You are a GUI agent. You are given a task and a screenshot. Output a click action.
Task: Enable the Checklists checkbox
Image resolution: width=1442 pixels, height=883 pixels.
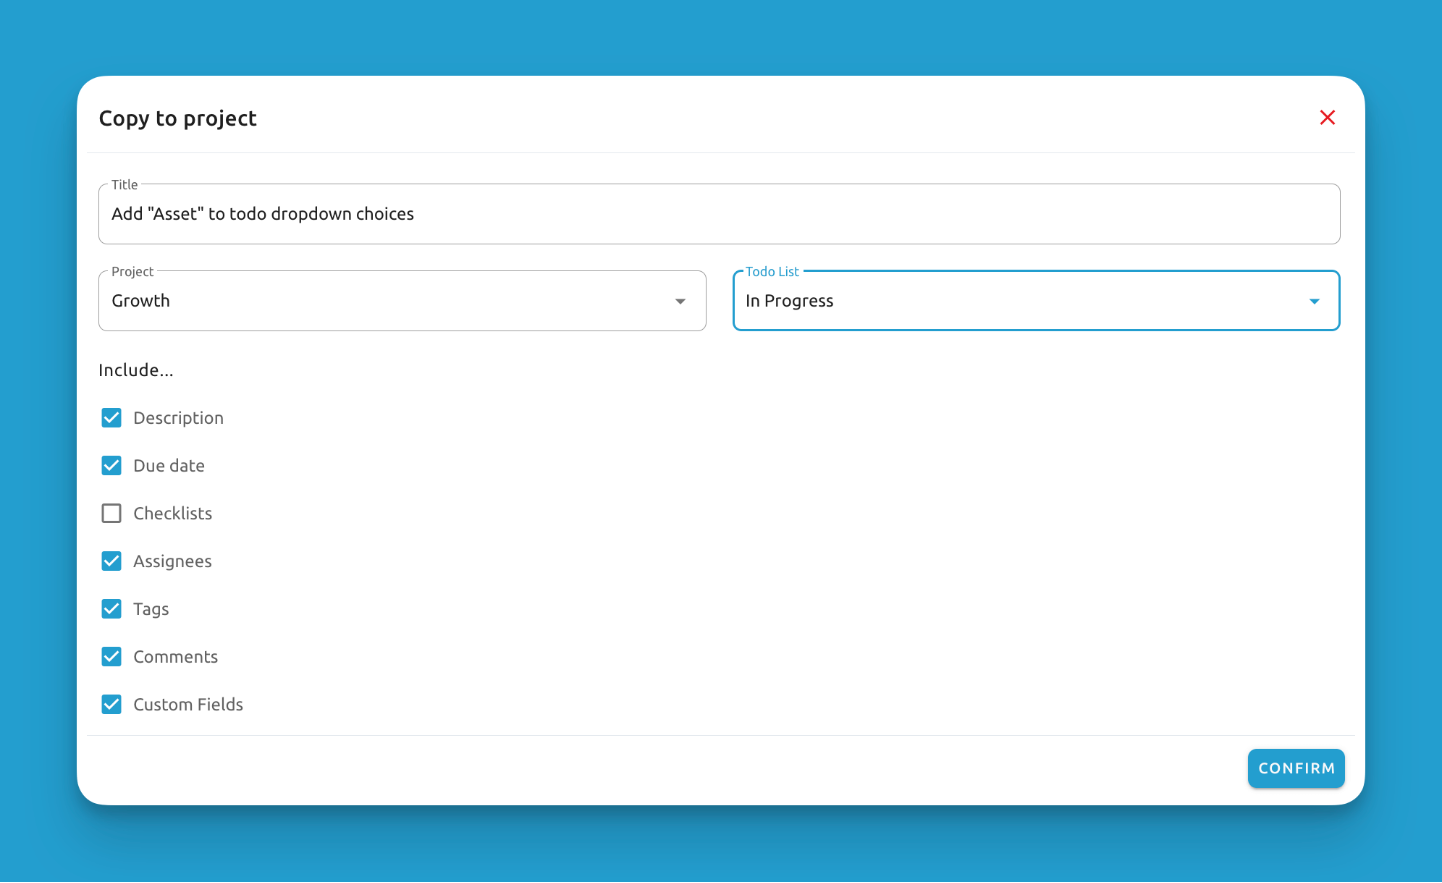click(112, 513)
